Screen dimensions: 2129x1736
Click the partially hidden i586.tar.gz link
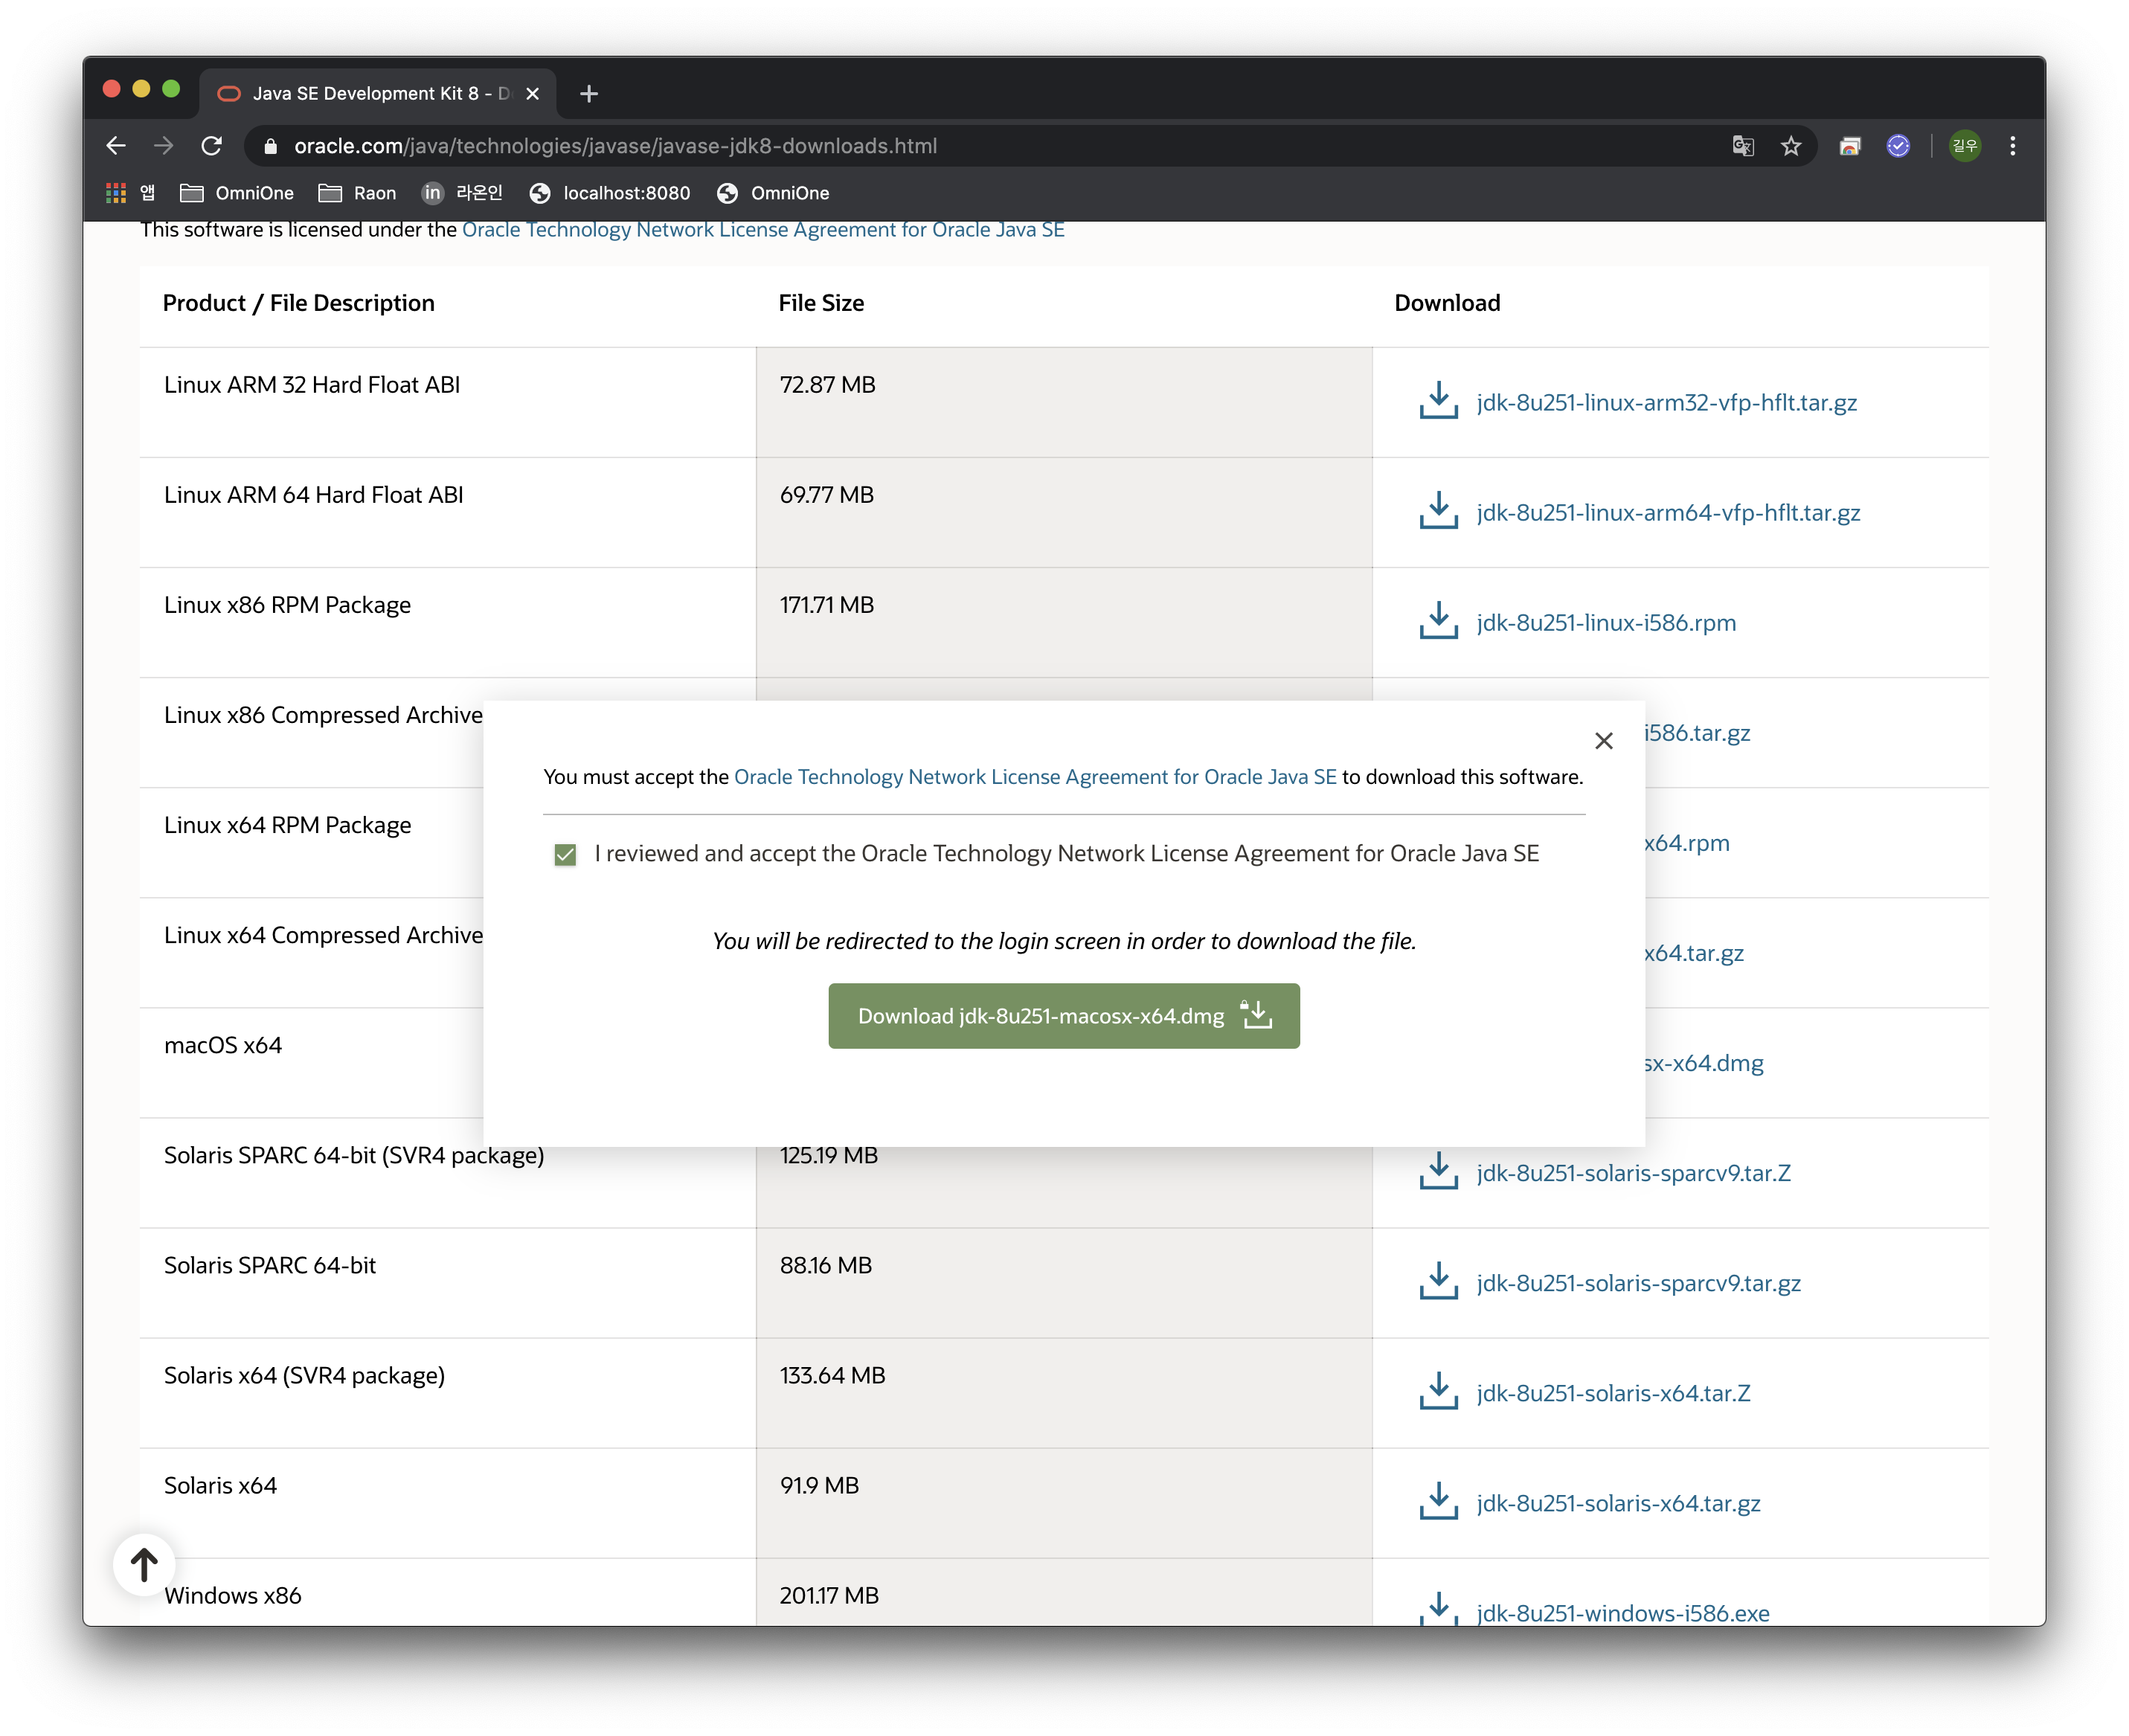coord(1698,733)
